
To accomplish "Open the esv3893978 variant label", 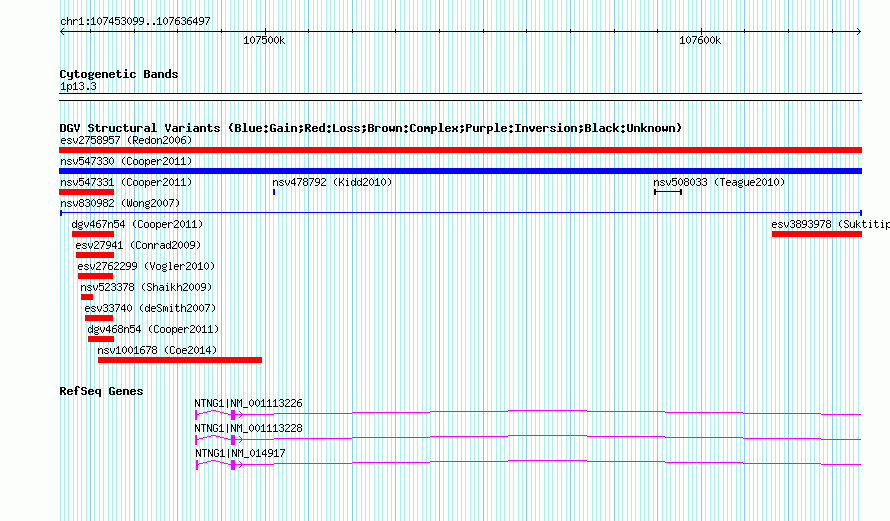I will tap(830, 224).
